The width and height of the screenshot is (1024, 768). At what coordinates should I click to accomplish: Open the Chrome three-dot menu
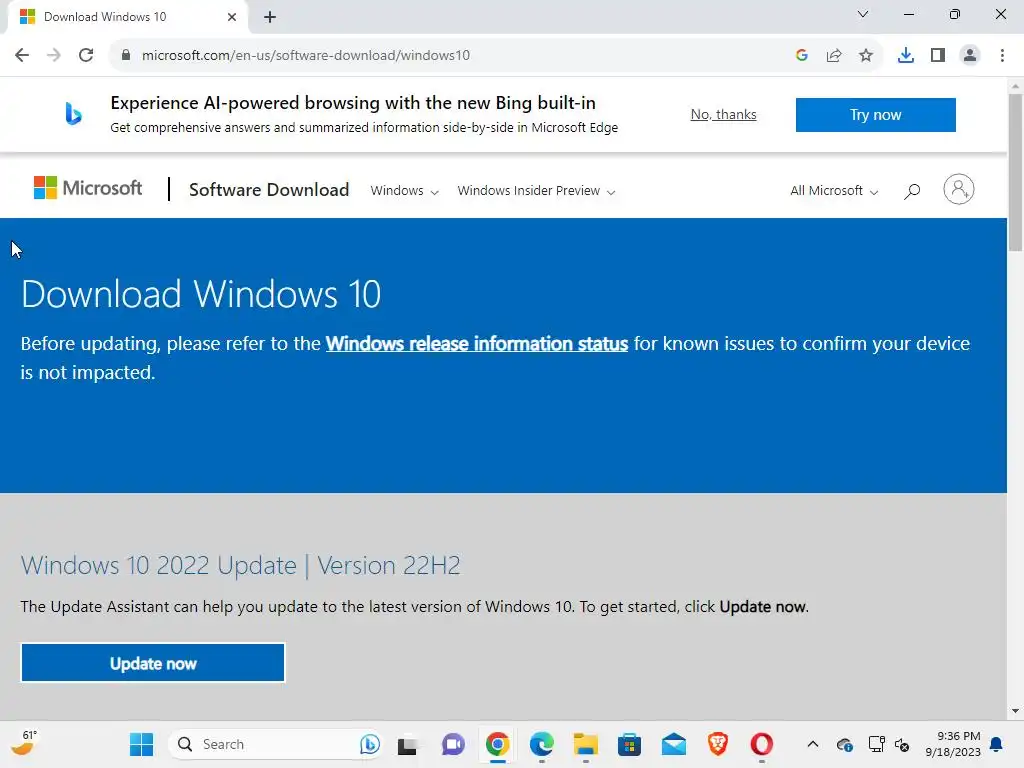(1002, 56)
